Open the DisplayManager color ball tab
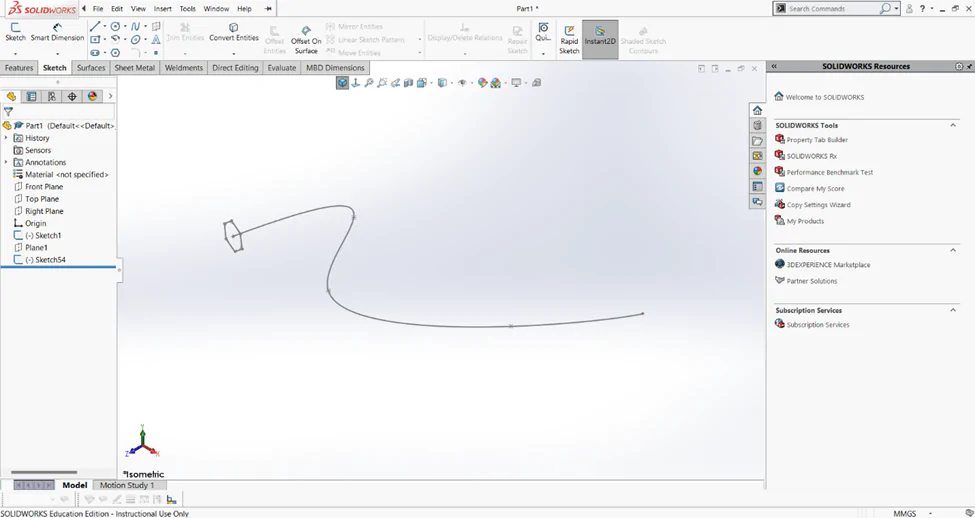Viewport: 975px width, 518px height. click(x=93, y=96)
